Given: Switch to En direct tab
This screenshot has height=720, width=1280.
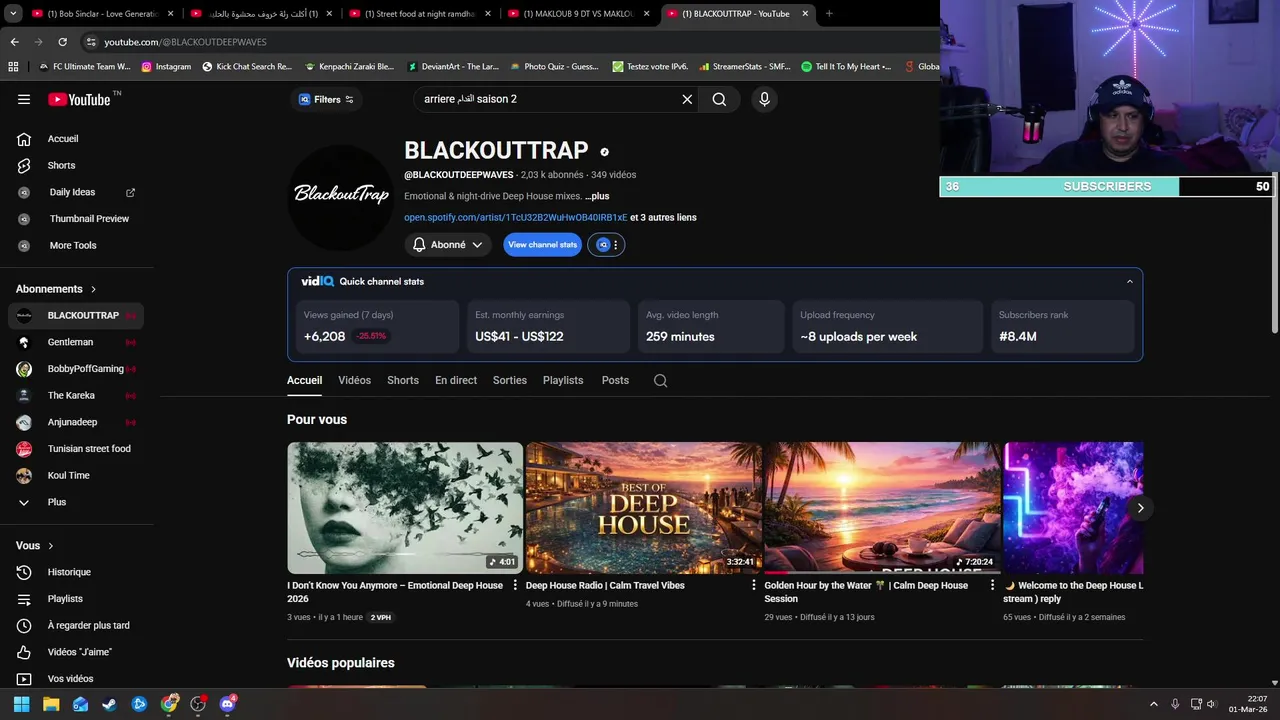Looking at the screenshot, I should pyautogui.click(x=456, y=380).
